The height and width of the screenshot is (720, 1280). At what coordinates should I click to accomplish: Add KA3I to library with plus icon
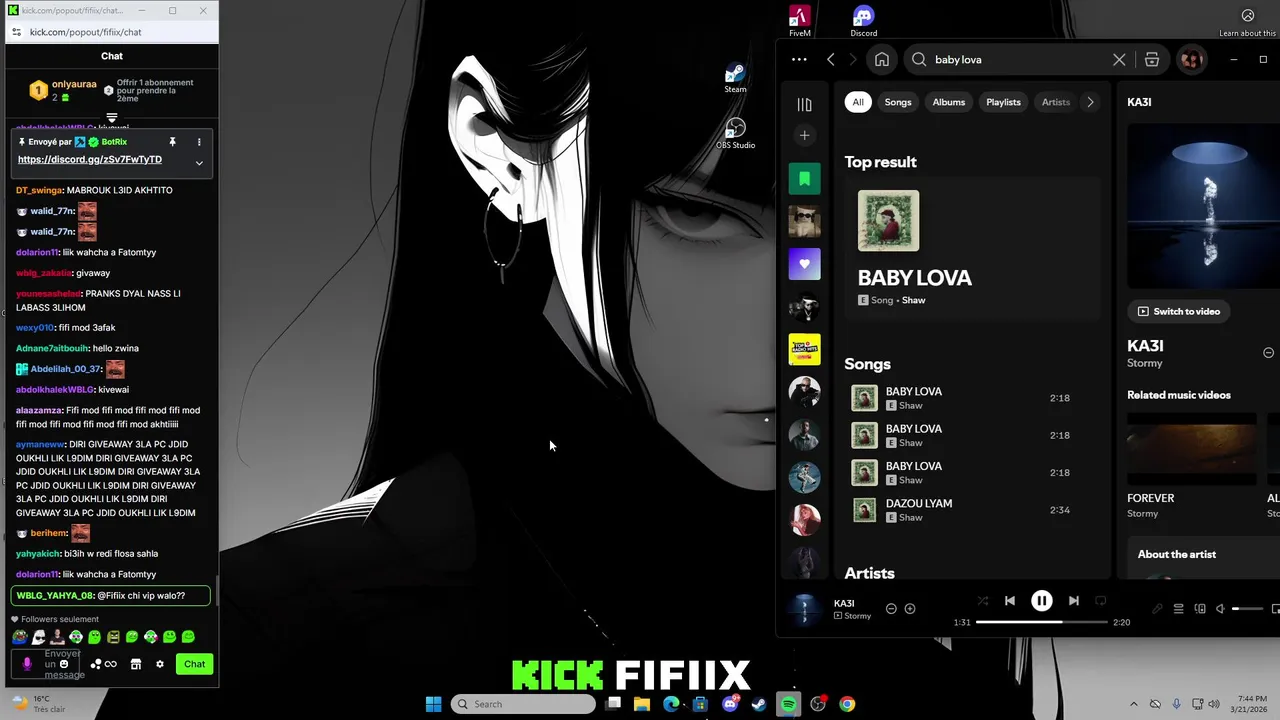pos(909,609)
